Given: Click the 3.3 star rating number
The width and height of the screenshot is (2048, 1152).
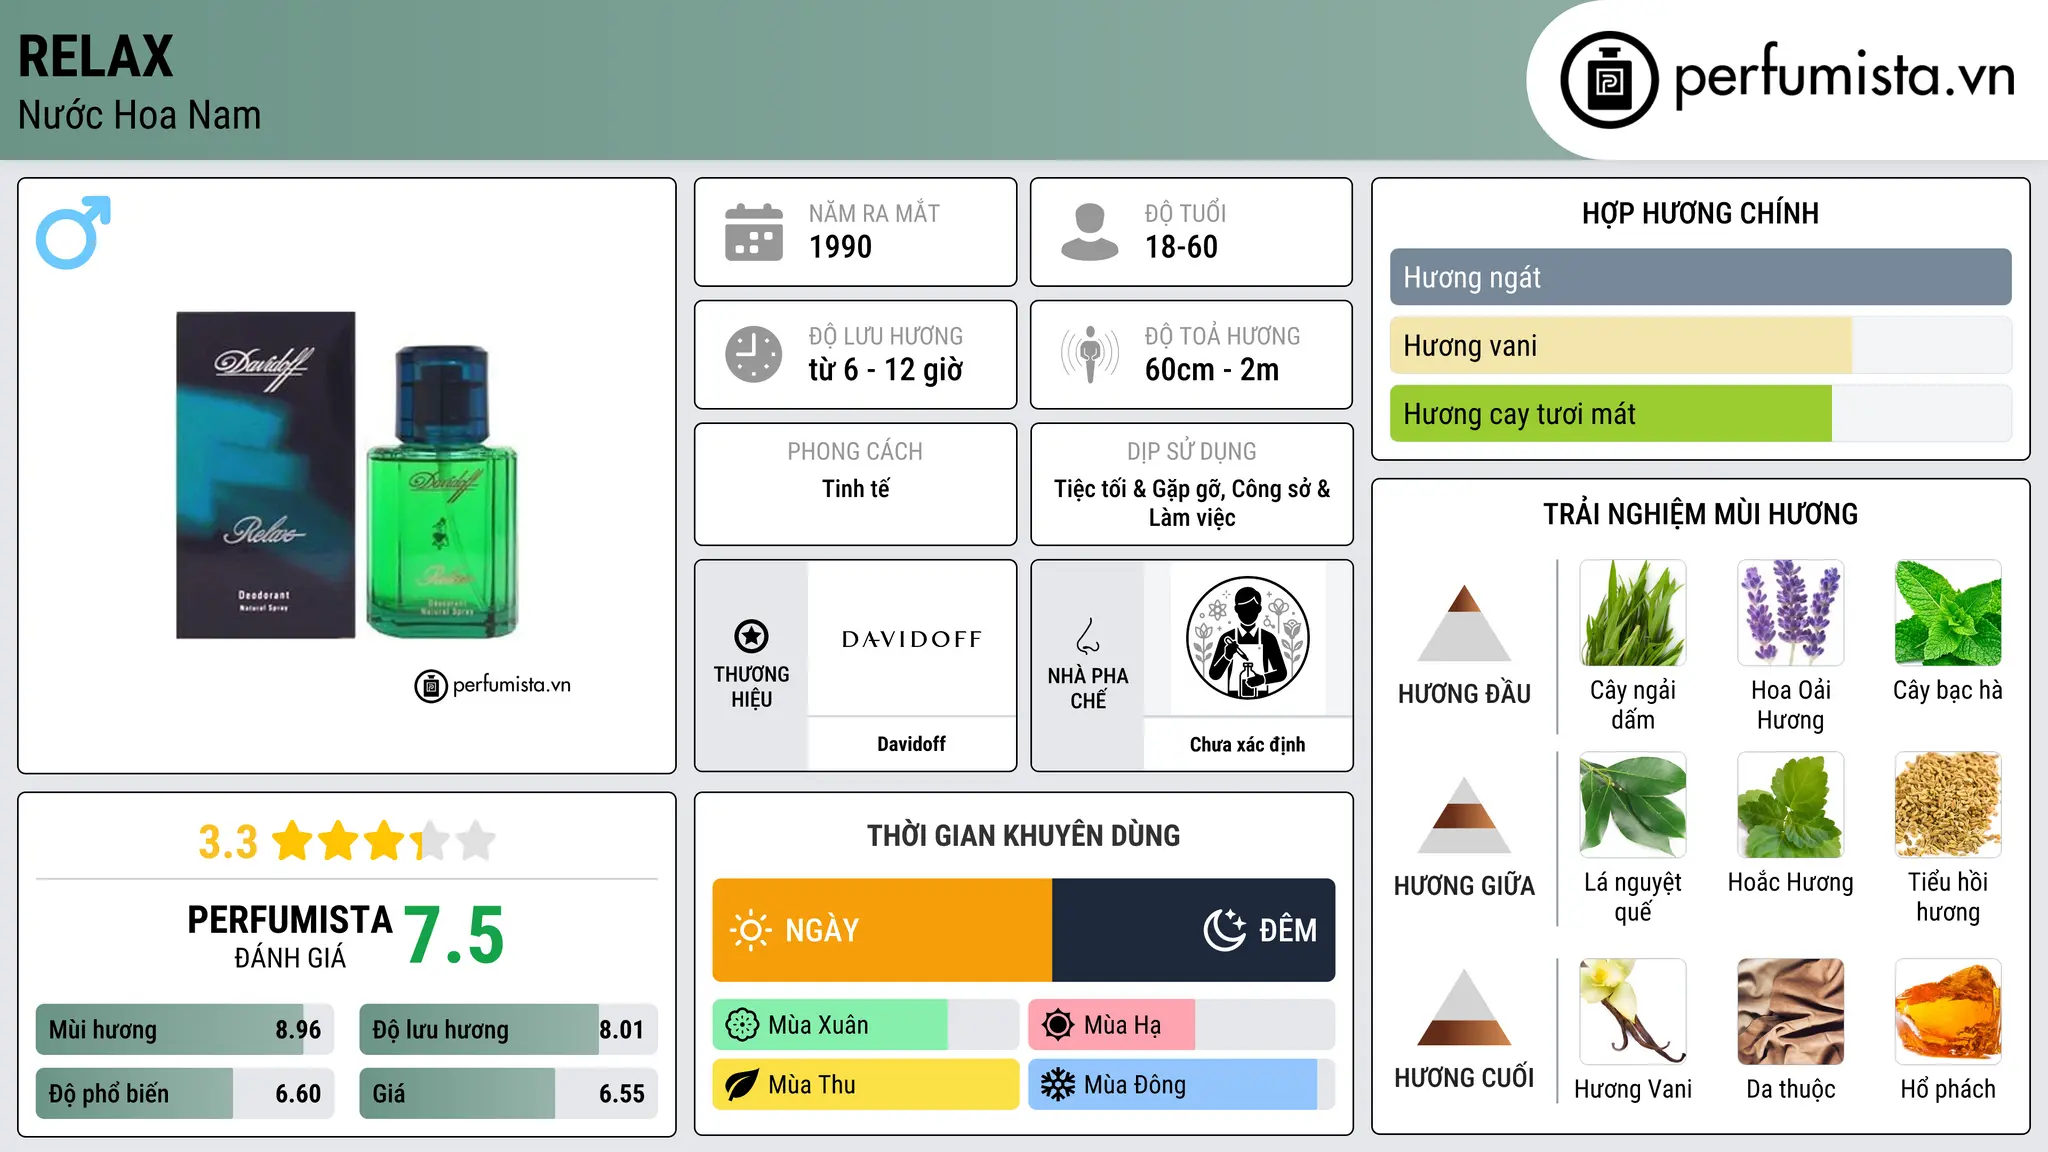Looking at the screenshot, I should pos(228,842).
